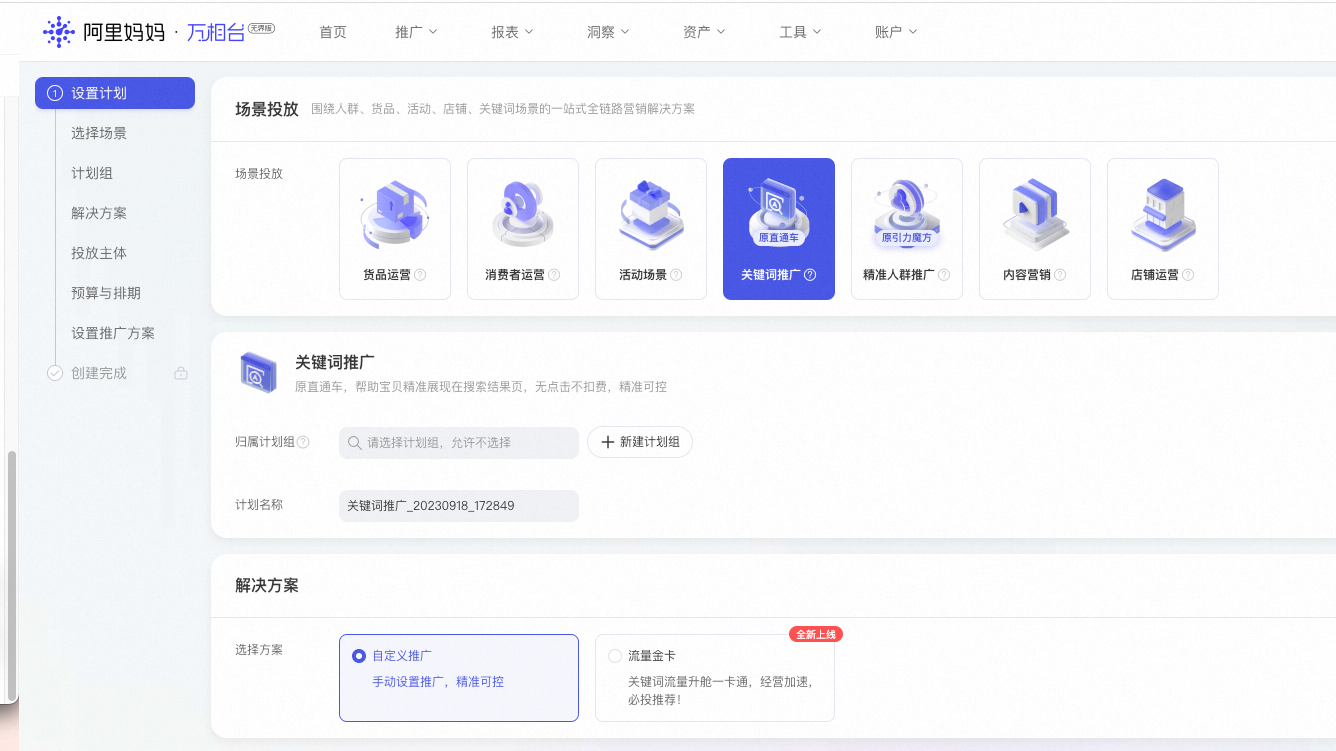Screen dimensions: 1336x751
Task: Select the 精准人群推广 scene card
Action: tap(907, 229)
